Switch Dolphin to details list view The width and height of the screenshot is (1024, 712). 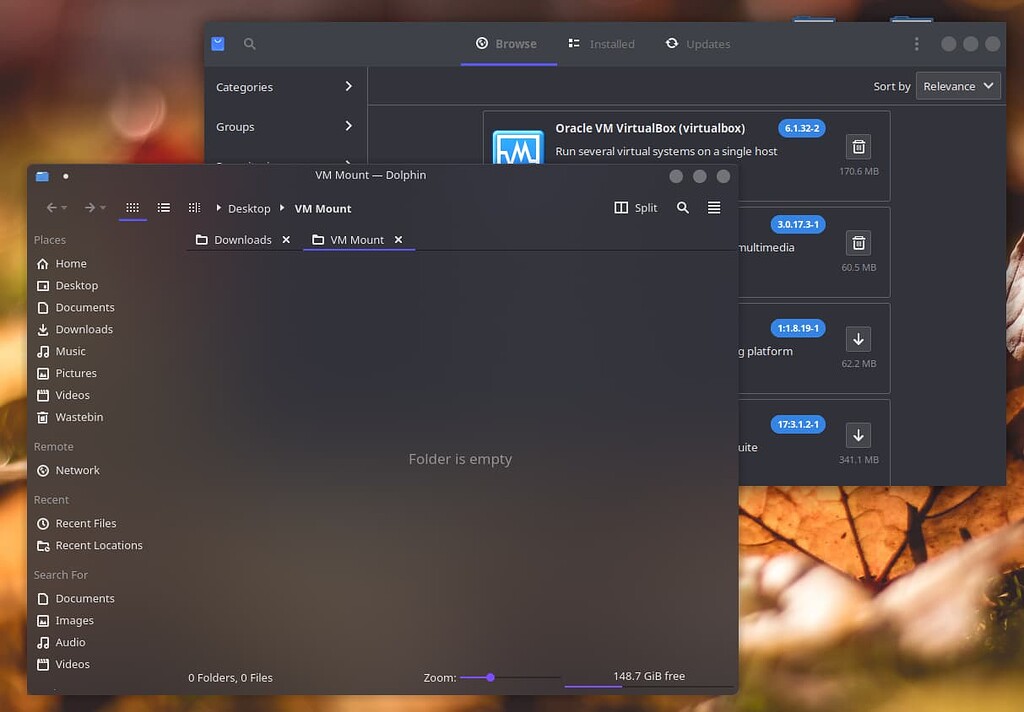tap(163, 208)
